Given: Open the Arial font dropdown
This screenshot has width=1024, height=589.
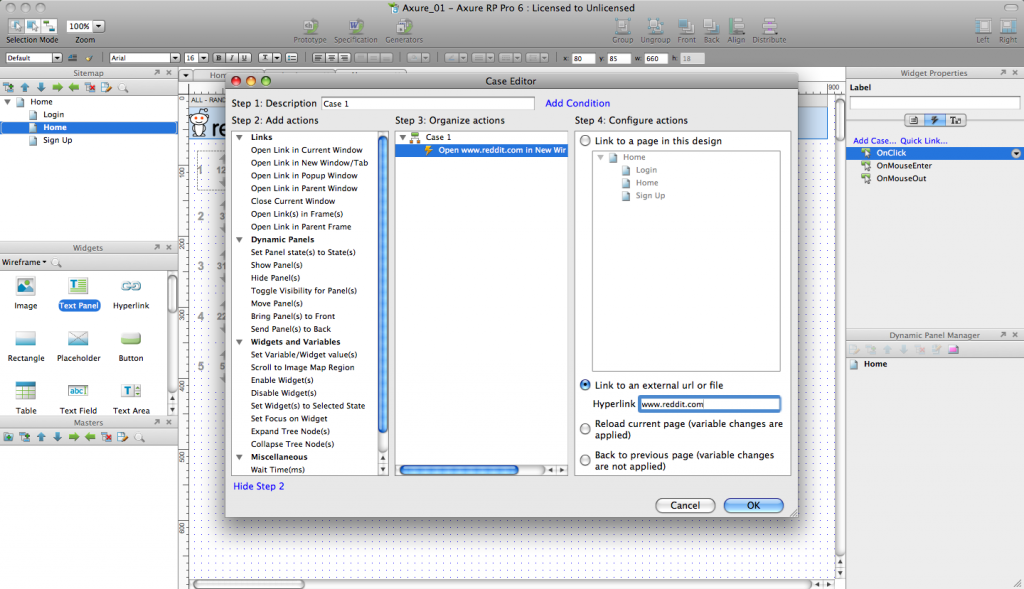Looking at the screenshot, I should tap(174, 58).
